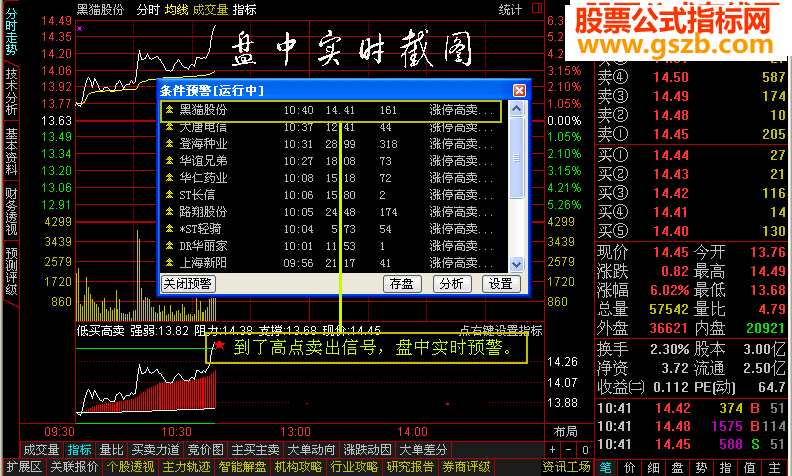Open the 预测评级 side tab
Viewport: 792px width, 476px height.
click(11, 271)
